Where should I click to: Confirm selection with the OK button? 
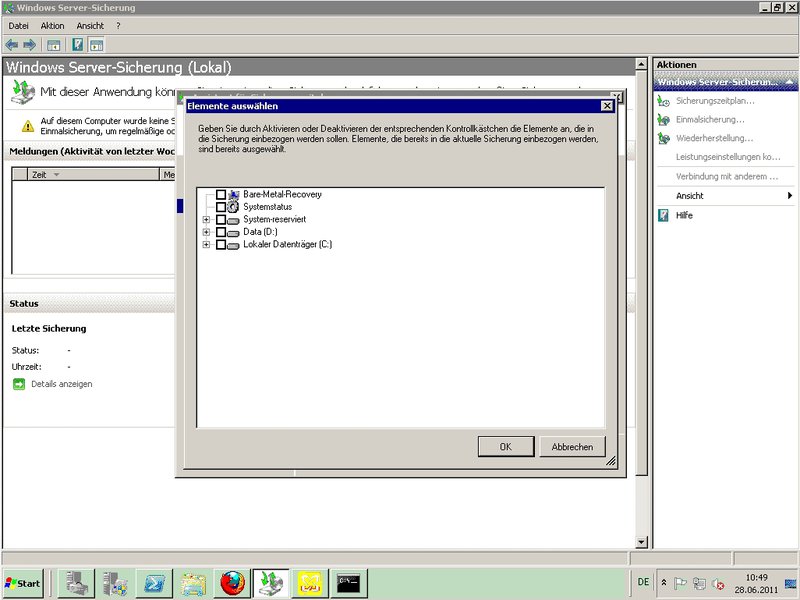[506, 446]
